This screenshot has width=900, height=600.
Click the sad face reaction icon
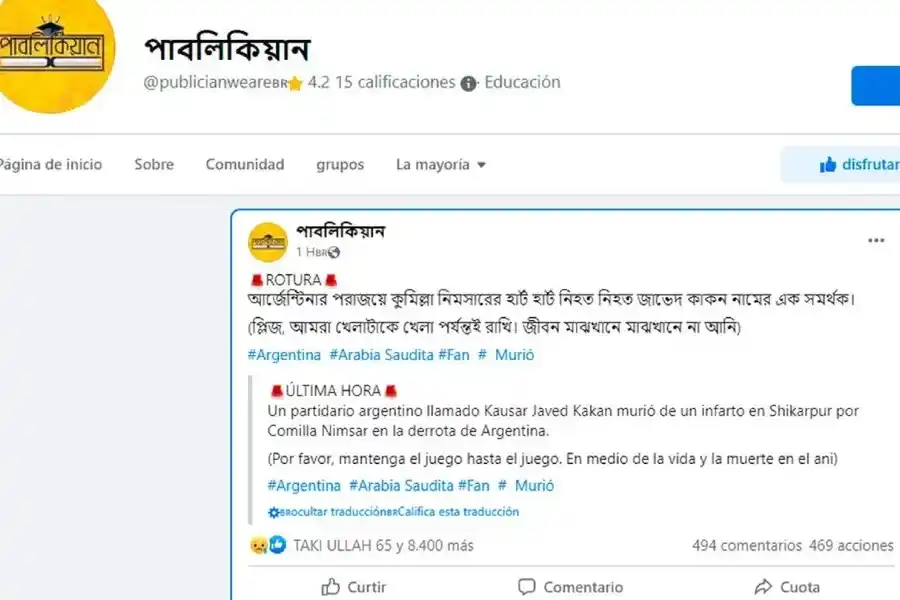260,546
